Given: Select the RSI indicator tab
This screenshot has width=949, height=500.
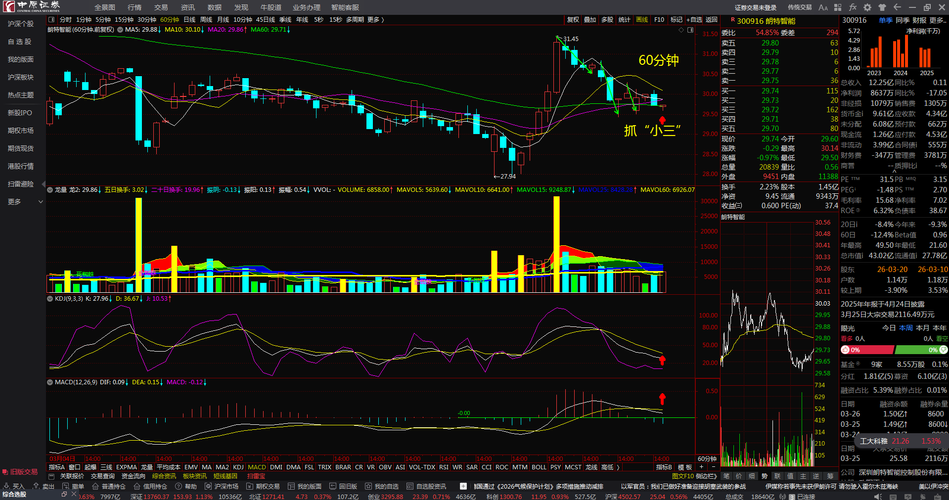Looking at the screenshot, I should [444, 467].
